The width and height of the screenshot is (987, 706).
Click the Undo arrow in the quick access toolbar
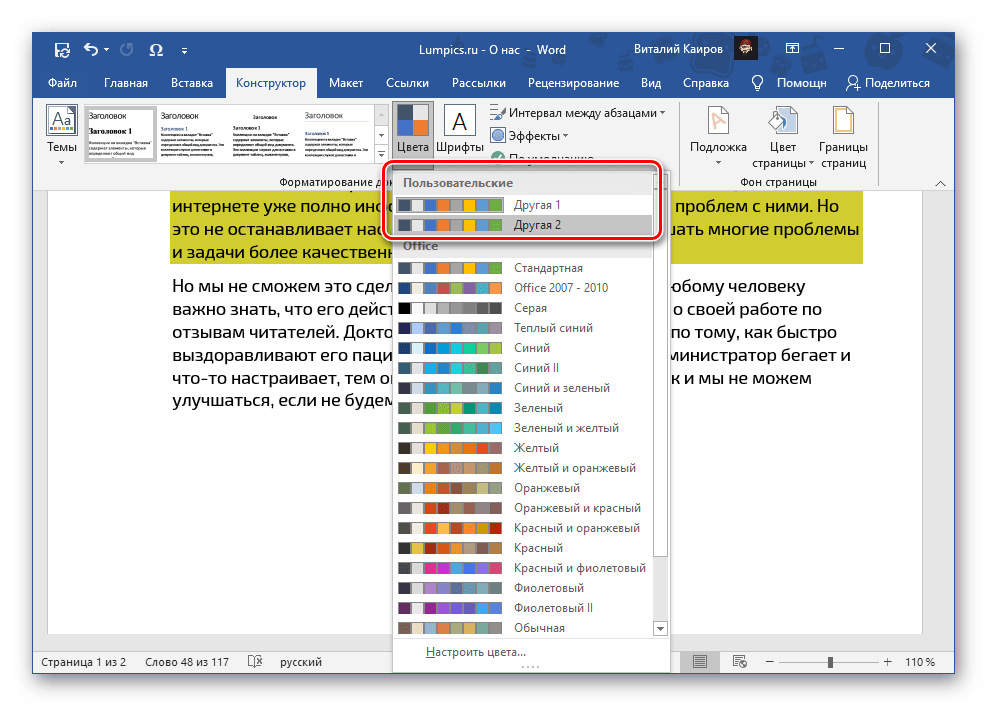(91, 49)
